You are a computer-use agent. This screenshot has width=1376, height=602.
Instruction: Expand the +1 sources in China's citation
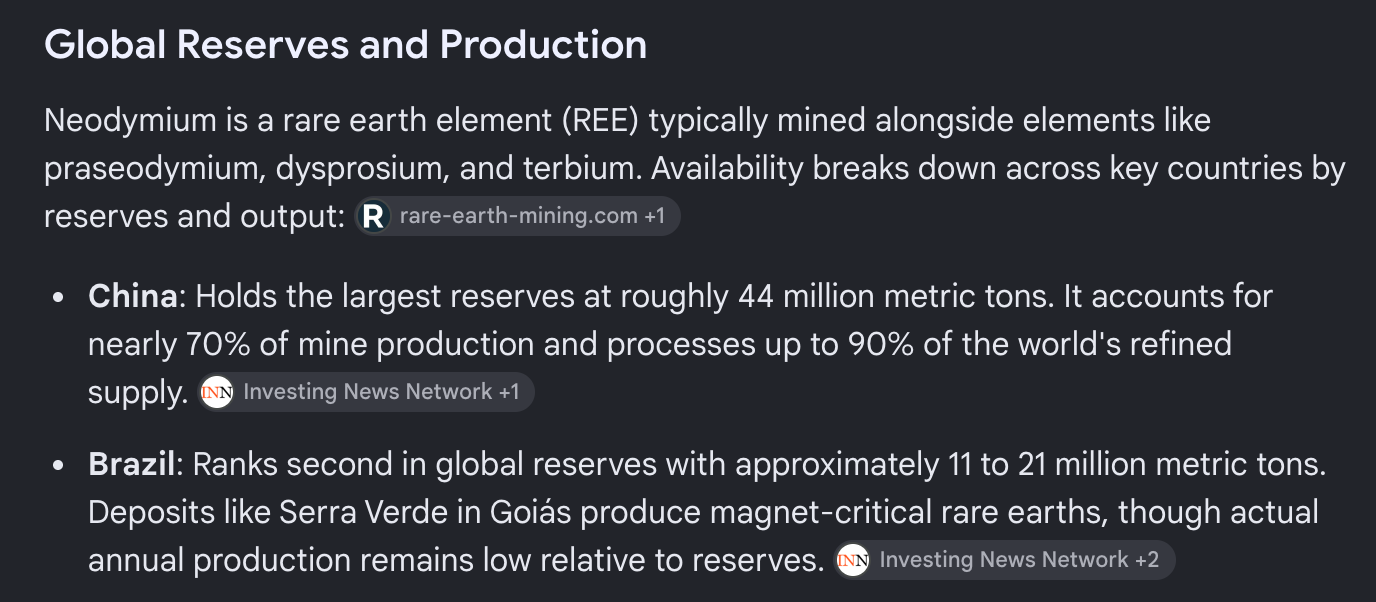508,392
